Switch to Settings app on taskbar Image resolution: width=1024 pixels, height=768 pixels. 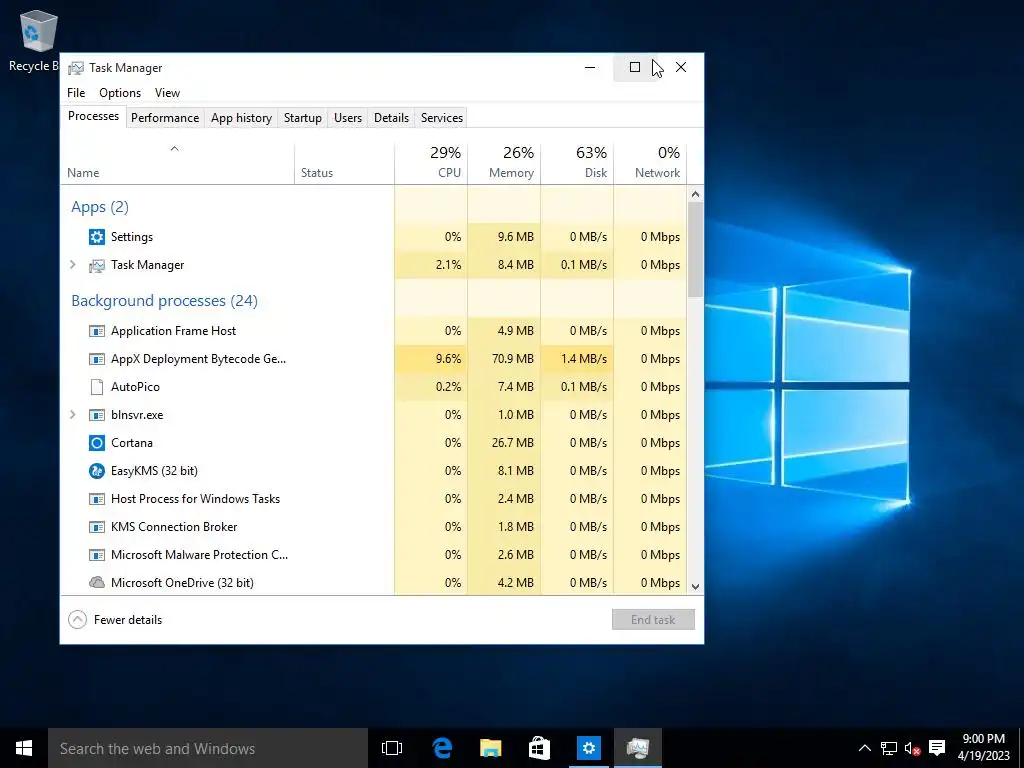[588, 748]
